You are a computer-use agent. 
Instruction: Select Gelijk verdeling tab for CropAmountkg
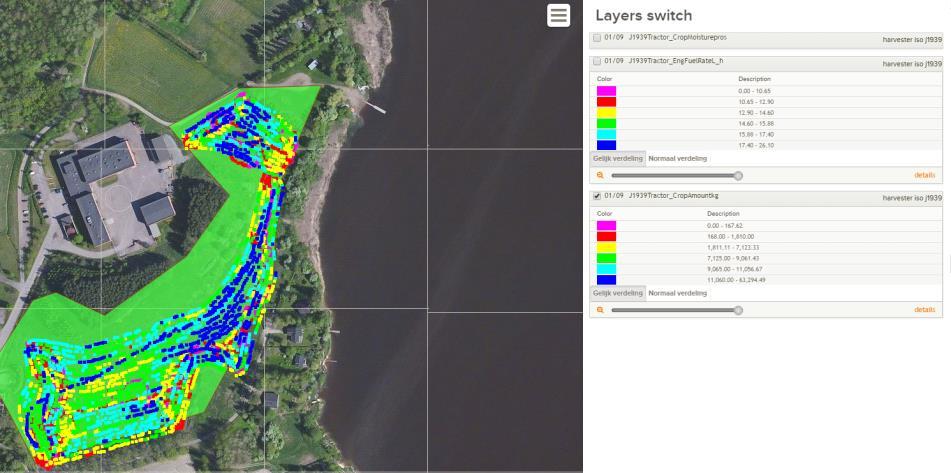(x=617, y=294)
